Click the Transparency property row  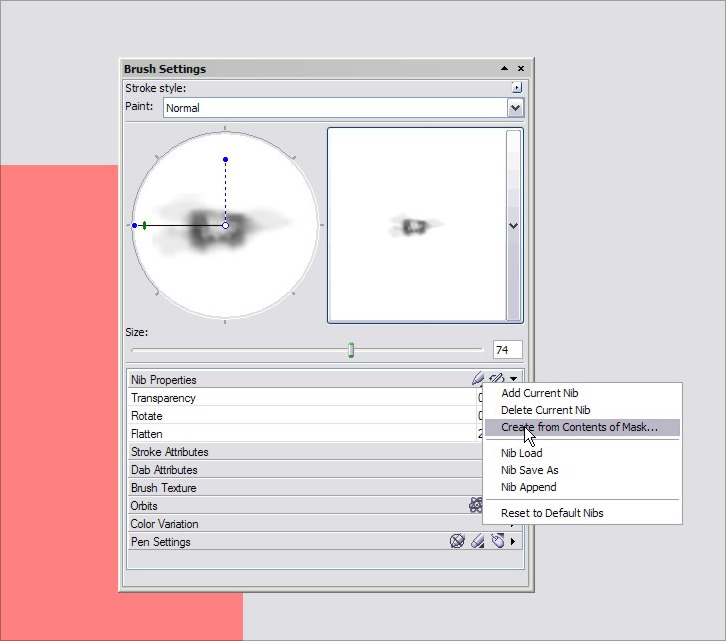(305, 398)
